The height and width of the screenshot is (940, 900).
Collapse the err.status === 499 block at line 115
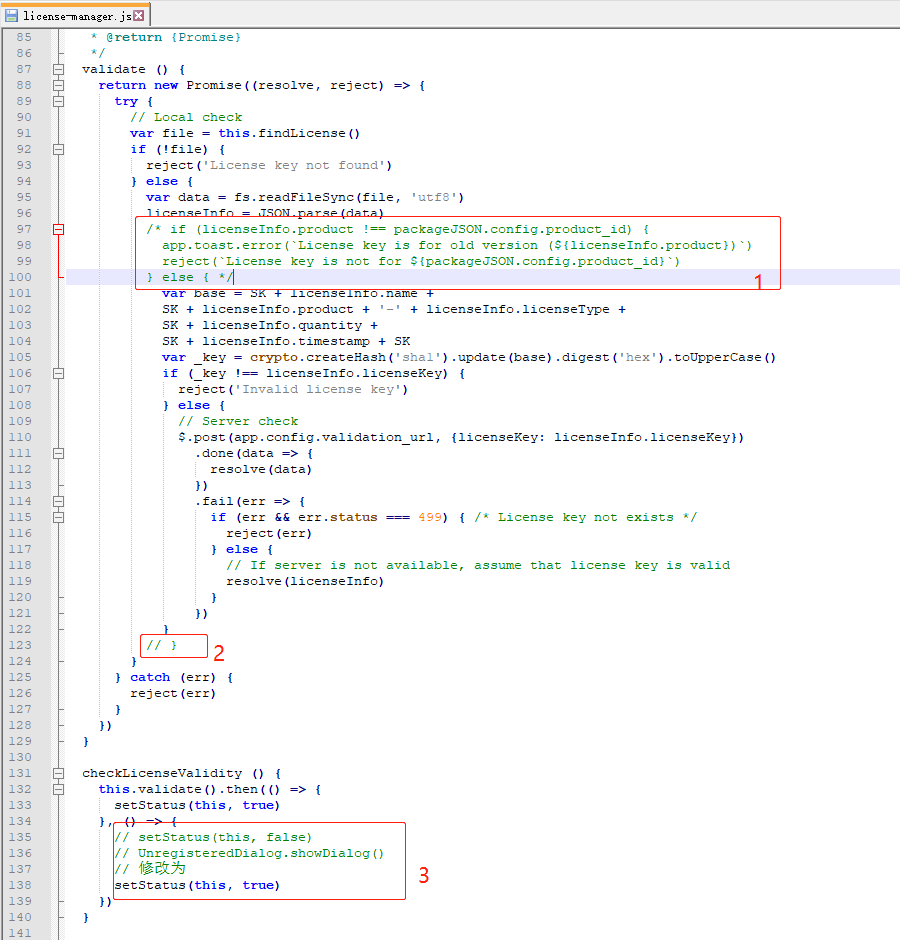point(58,517)
